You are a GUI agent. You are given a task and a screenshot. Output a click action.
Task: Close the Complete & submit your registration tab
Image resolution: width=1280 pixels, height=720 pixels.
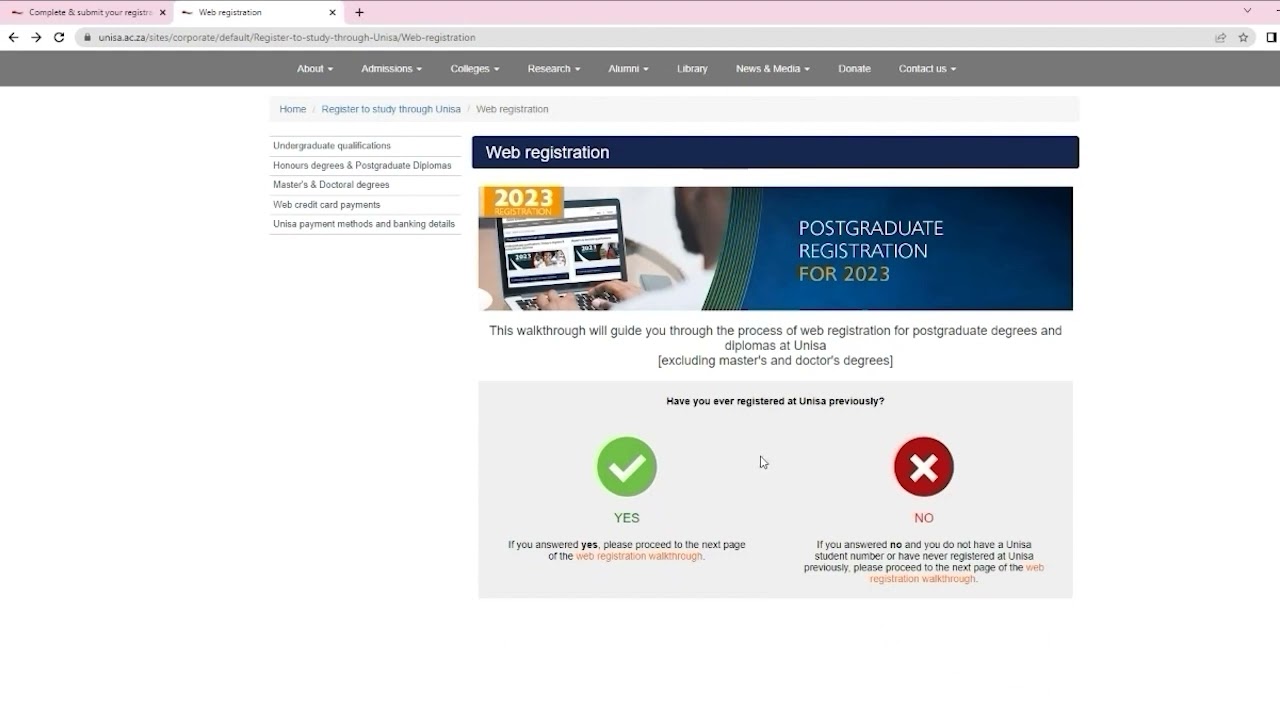point(162,12)
